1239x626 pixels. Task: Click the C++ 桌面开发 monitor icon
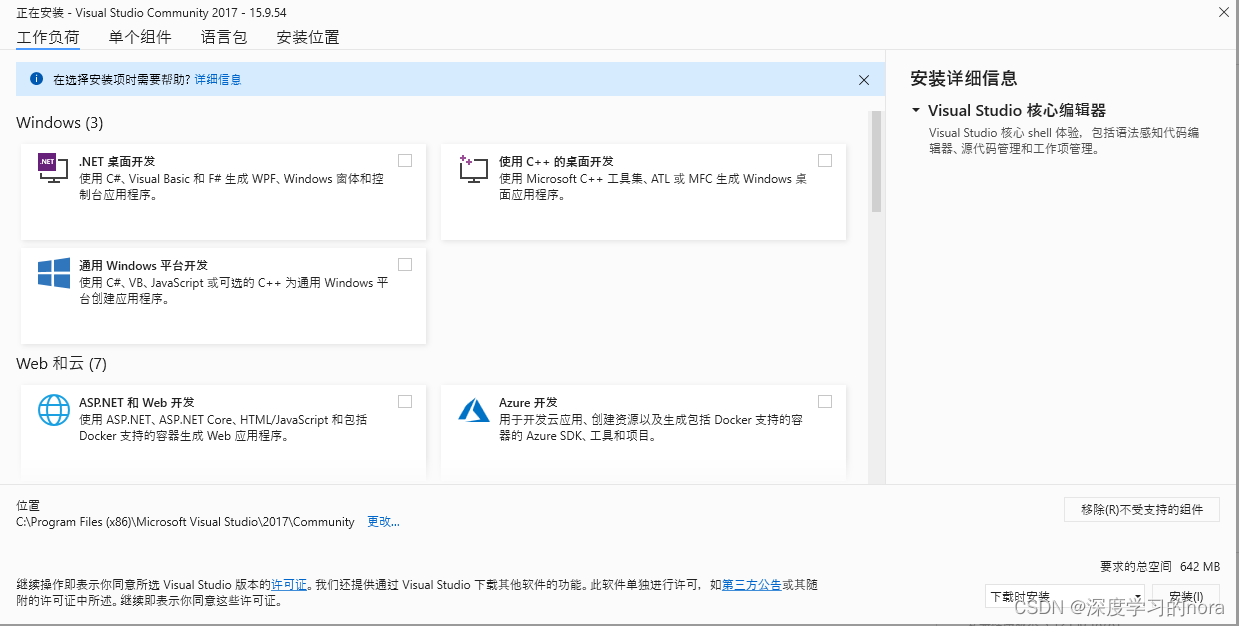click(x=472, y=168)
